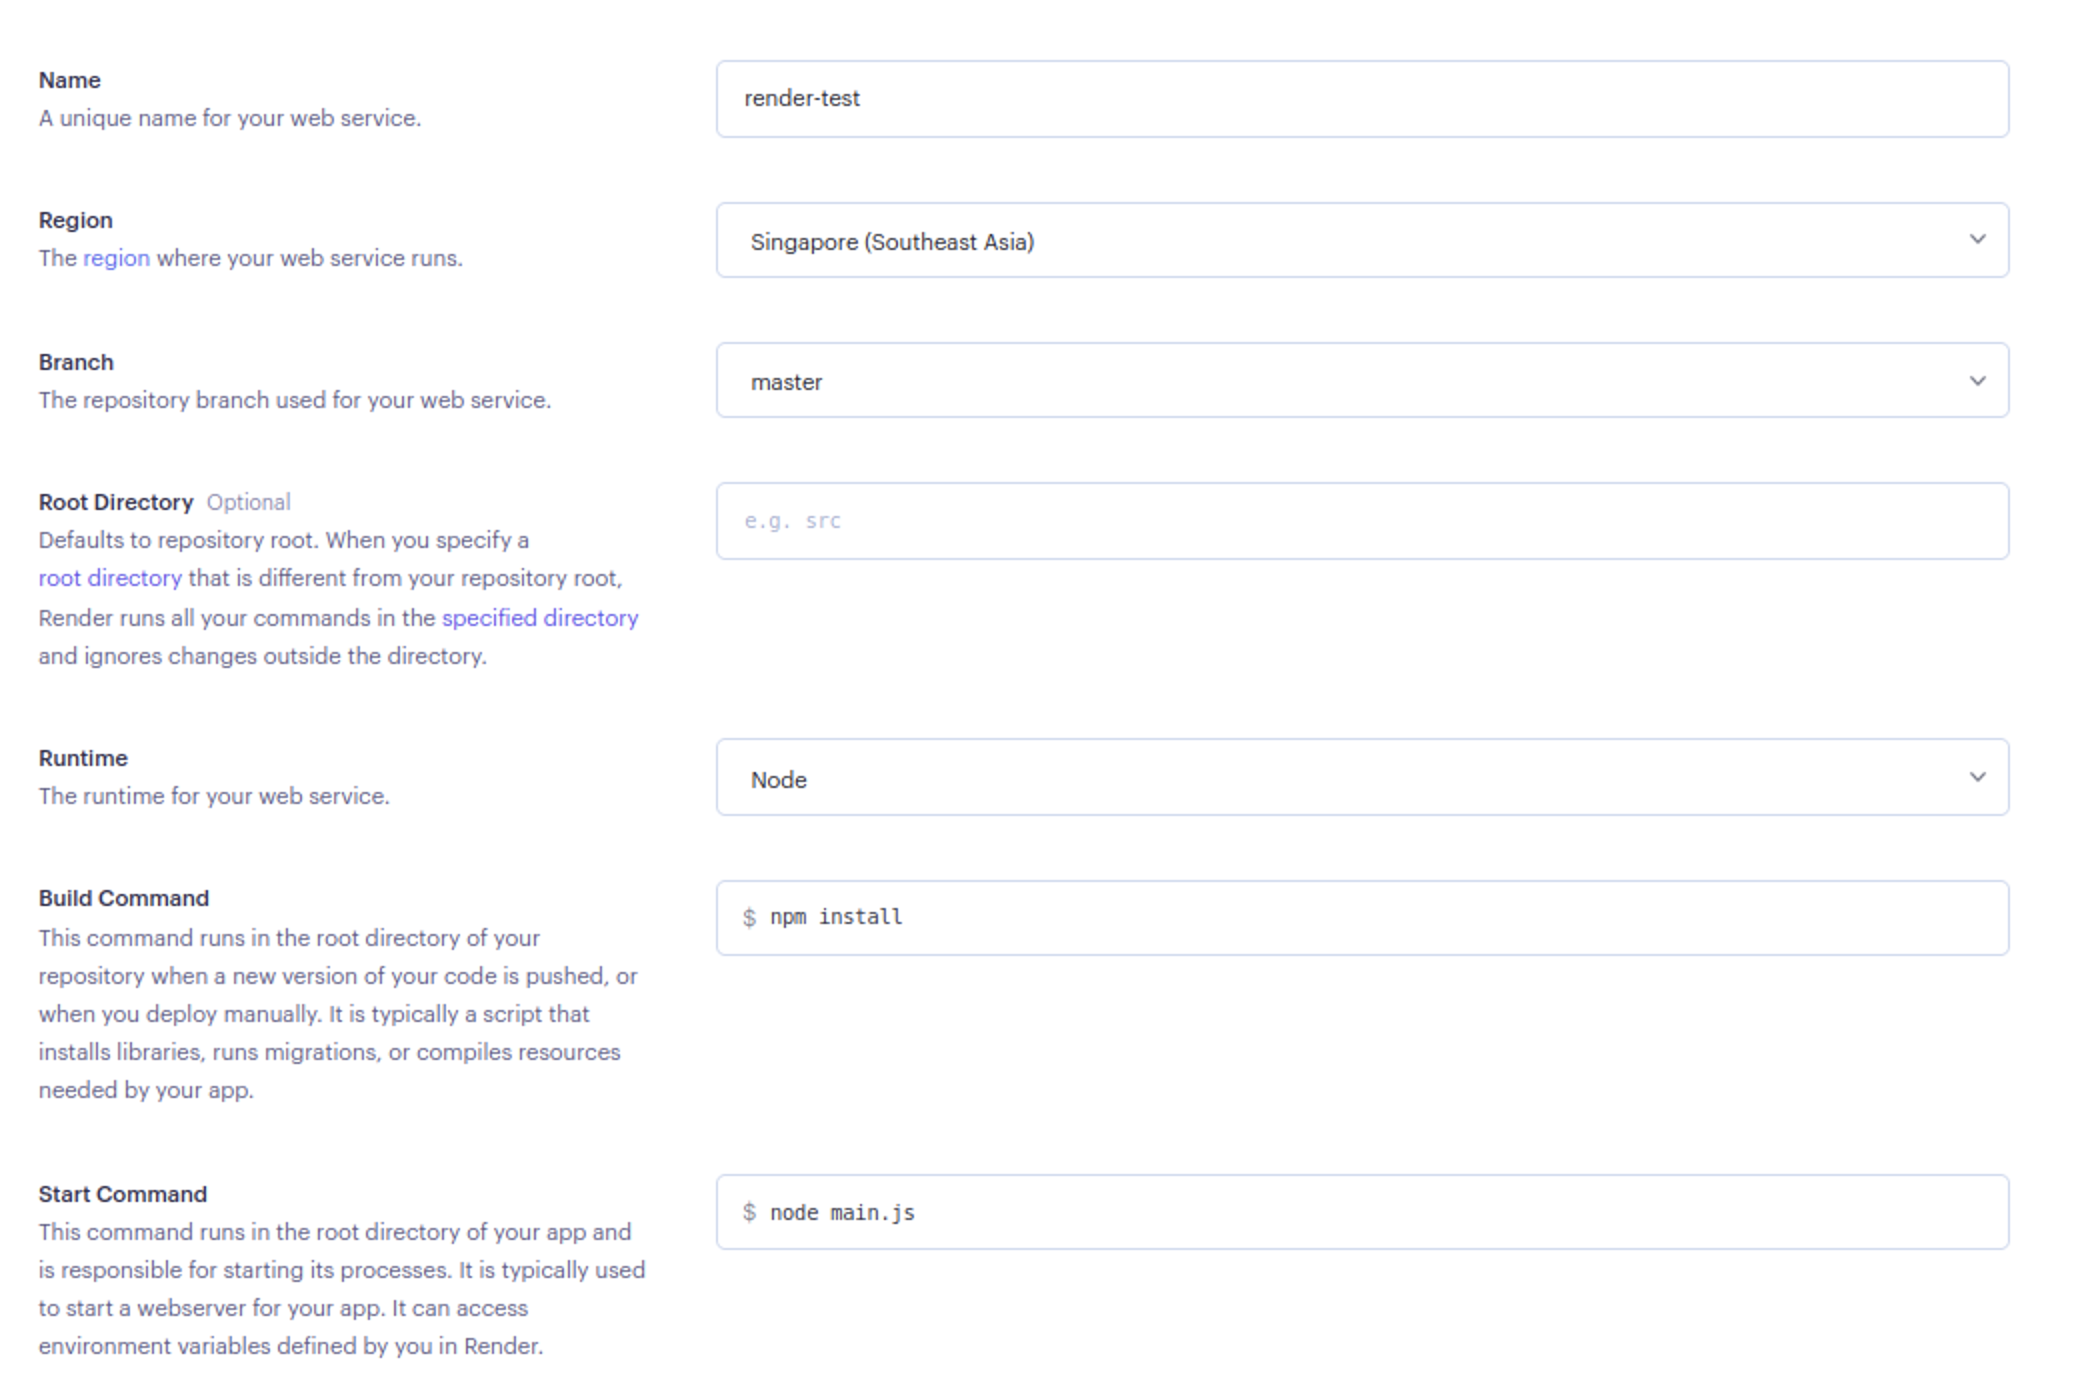Image resolution: width=2082 pixels, height=1392 pixels.
Task: Click the Build Command heading label
Action: (123, 898)
